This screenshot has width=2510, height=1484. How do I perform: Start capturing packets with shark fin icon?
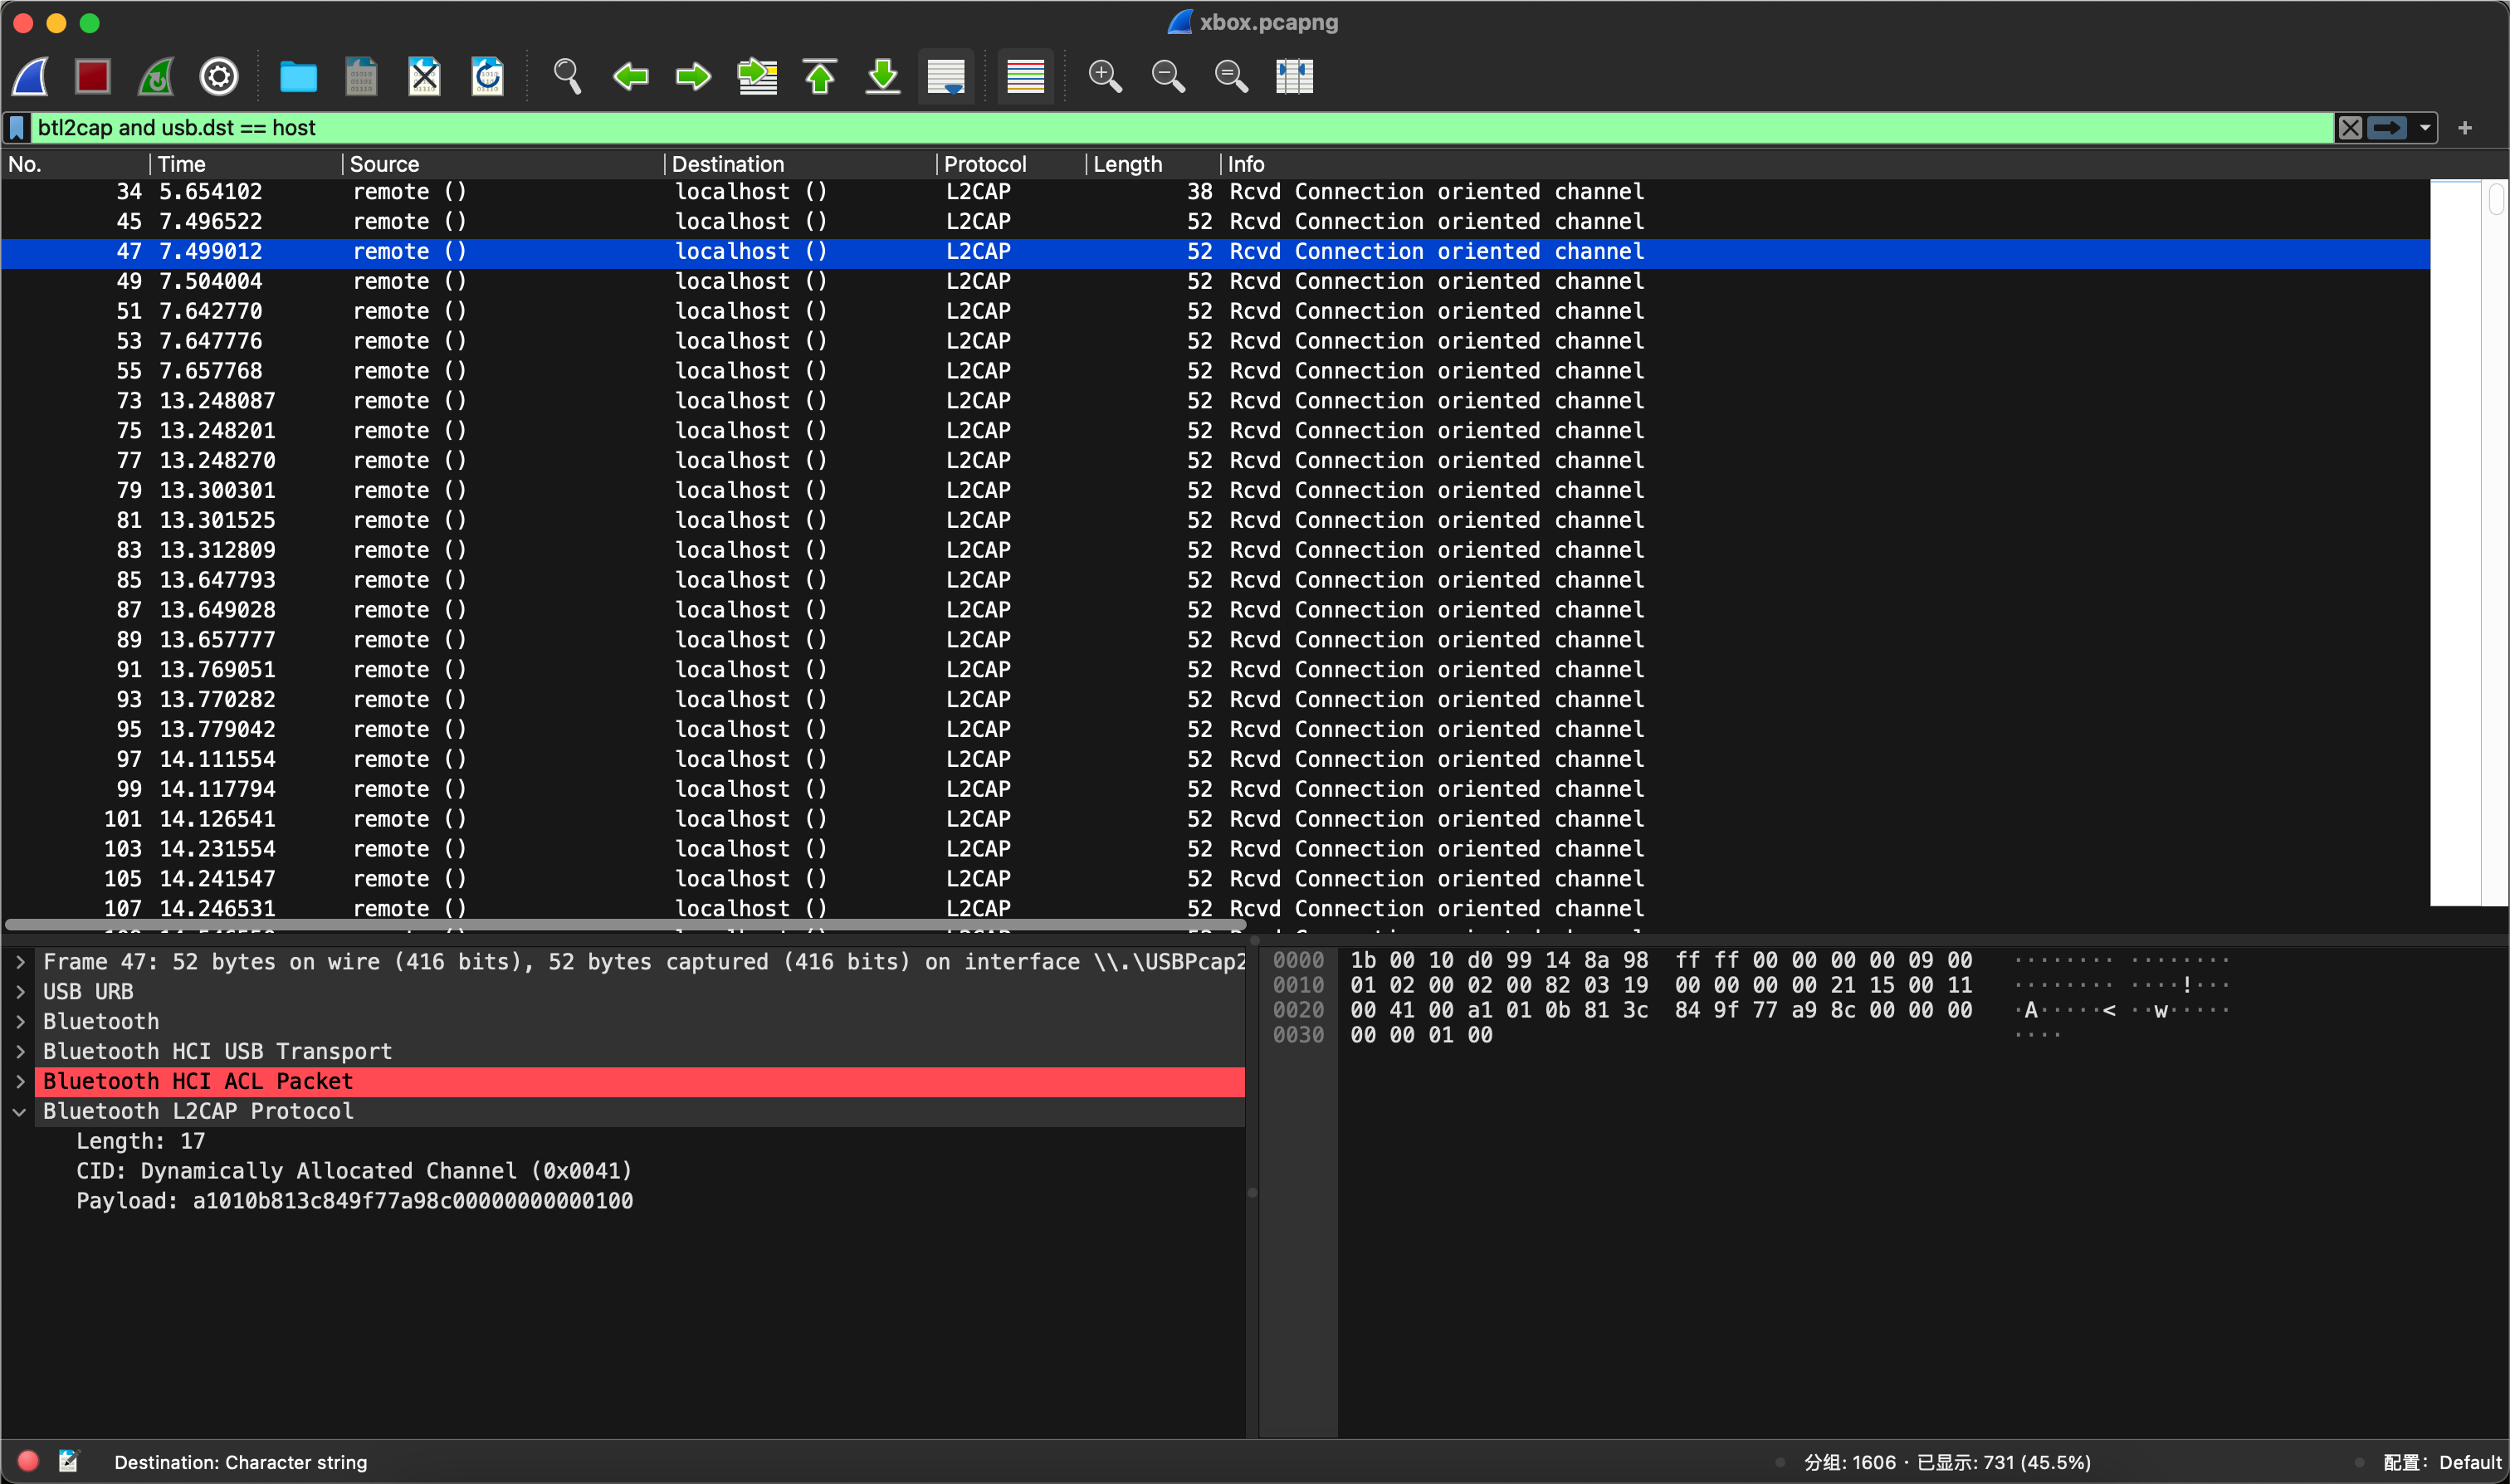pos(31,77)
